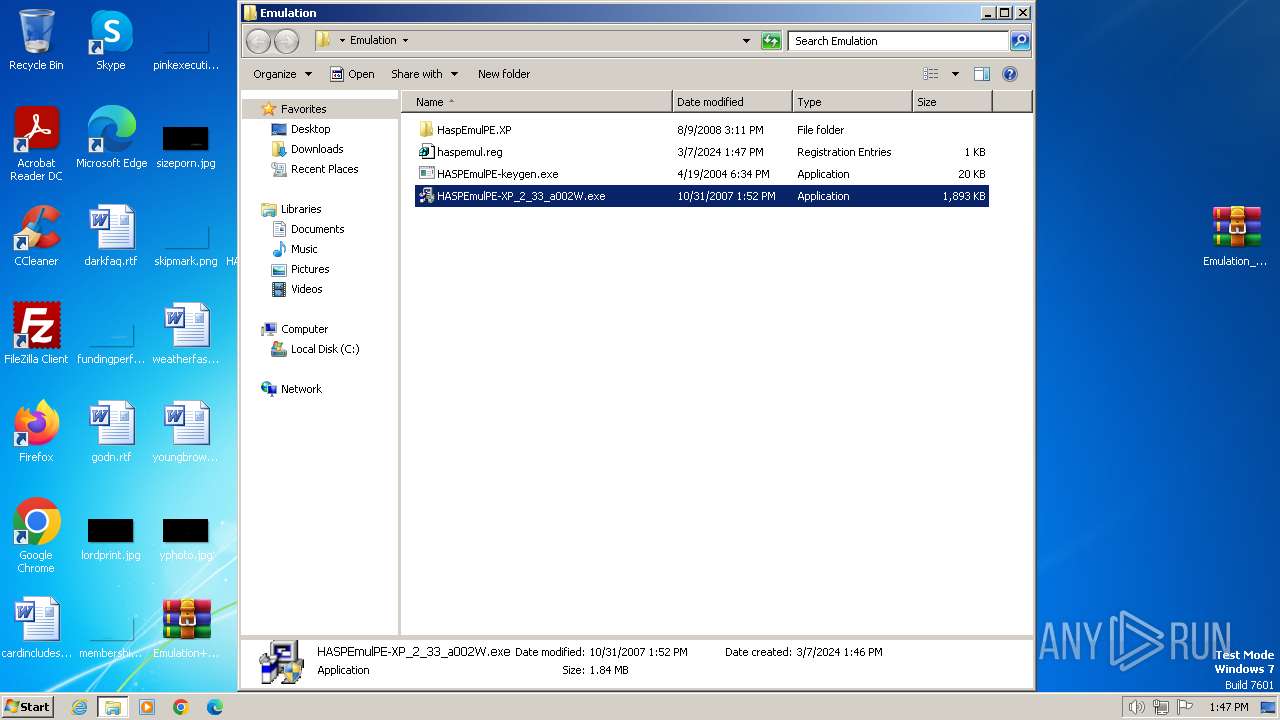Open Google Chrome desktop shortcut
The width and height of the screenshot is (1280, 720).
point(36,536)
